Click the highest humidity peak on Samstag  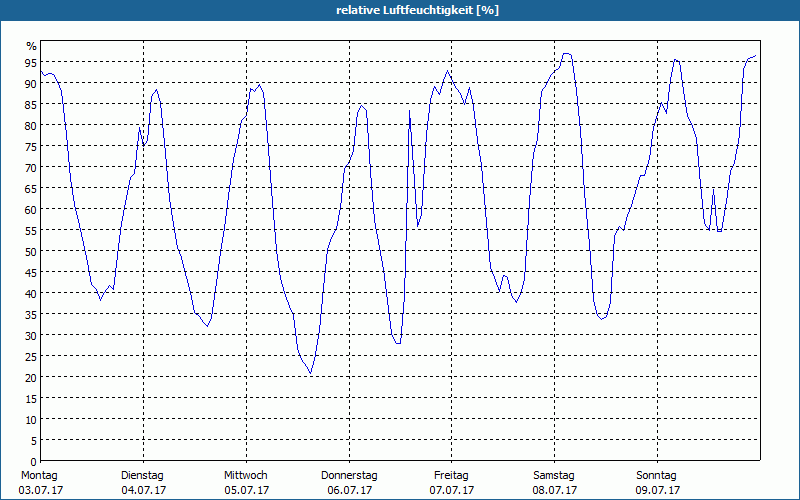566,54
